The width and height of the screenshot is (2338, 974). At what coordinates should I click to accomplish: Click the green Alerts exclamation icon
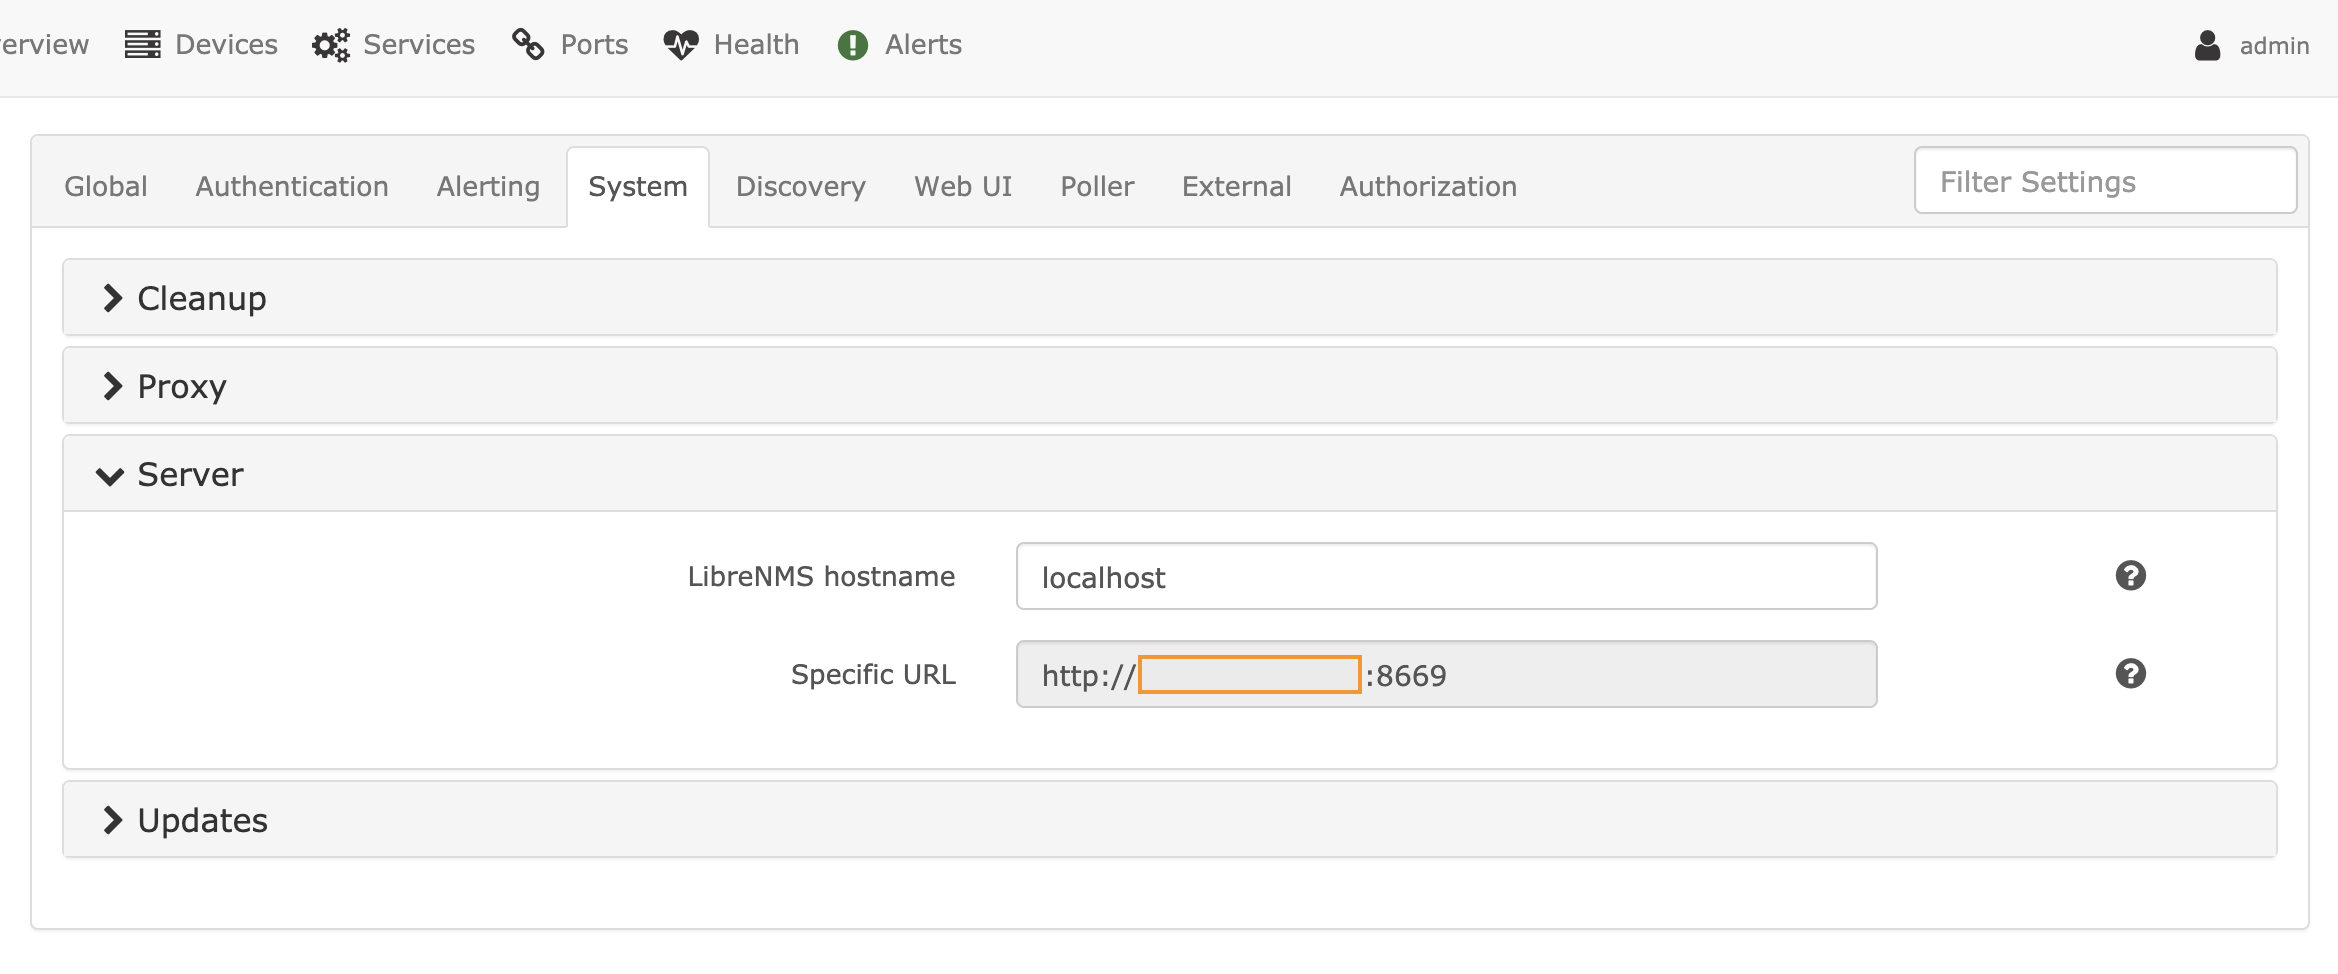(x=852, y=45)
